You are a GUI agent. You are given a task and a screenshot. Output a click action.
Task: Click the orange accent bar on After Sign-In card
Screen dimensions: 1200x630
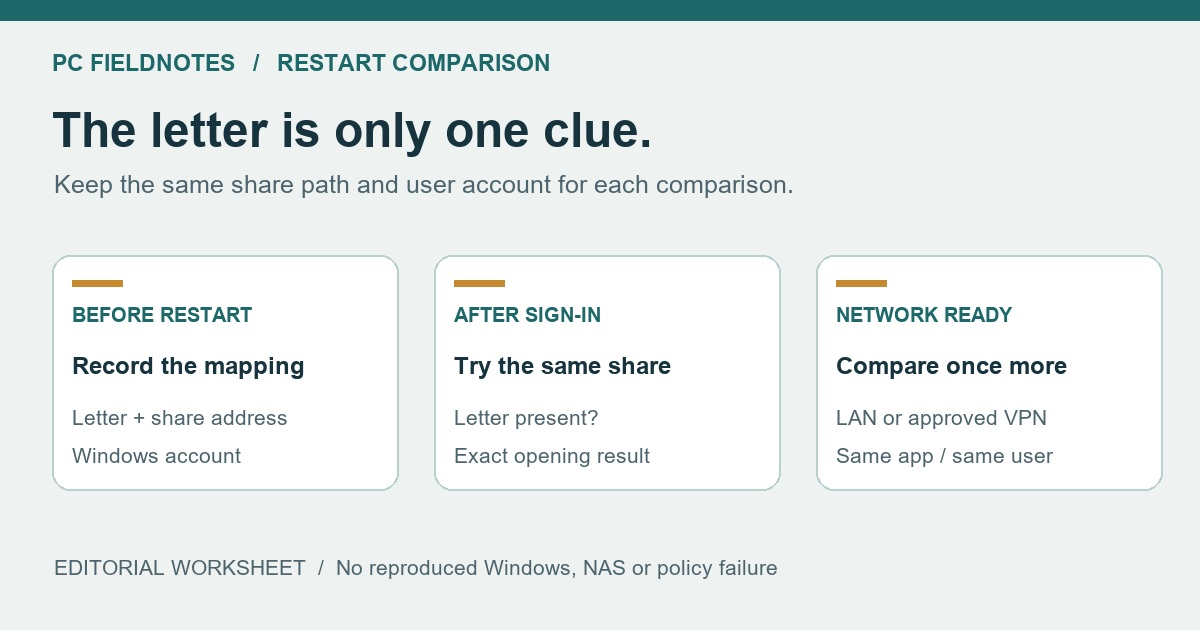pos(479,283)
